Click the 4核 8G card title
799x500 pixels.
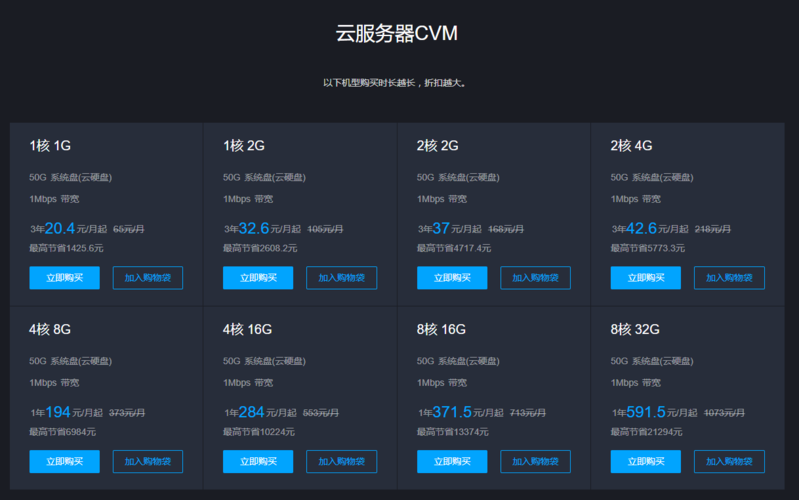pos(50,329)
